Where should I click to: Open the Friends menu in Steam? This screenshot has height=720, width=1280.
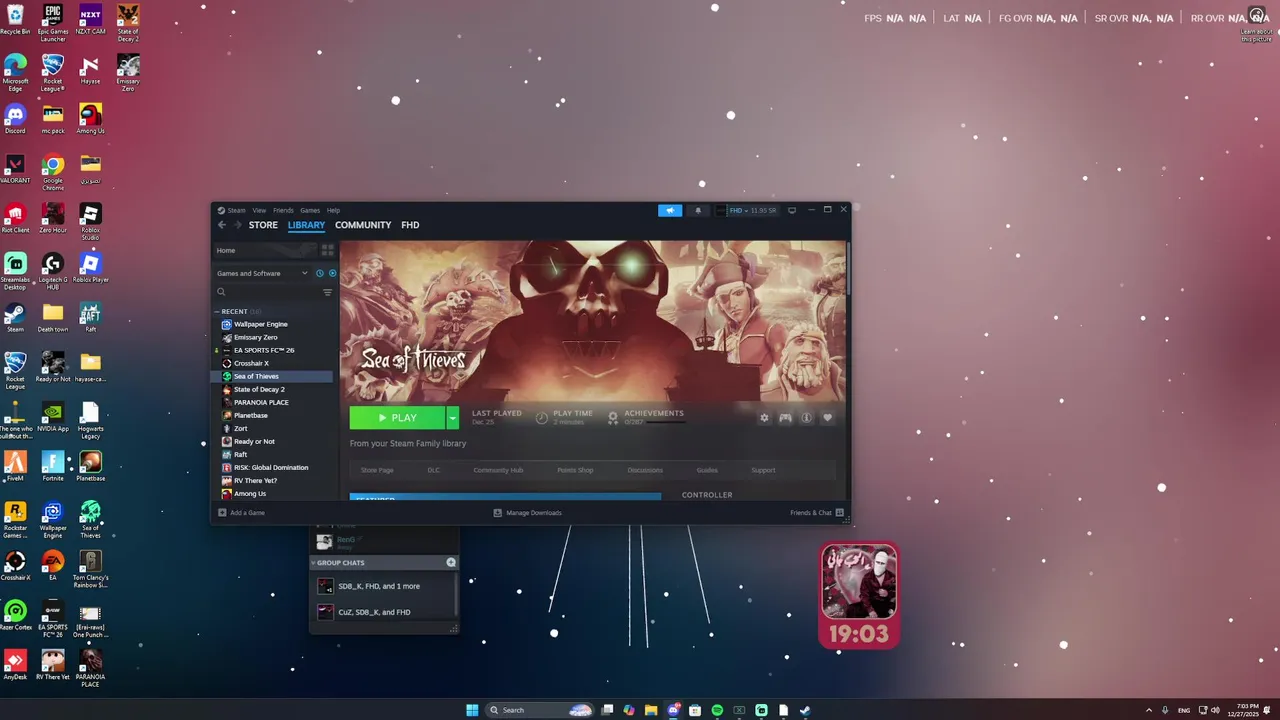coord(283,210)
